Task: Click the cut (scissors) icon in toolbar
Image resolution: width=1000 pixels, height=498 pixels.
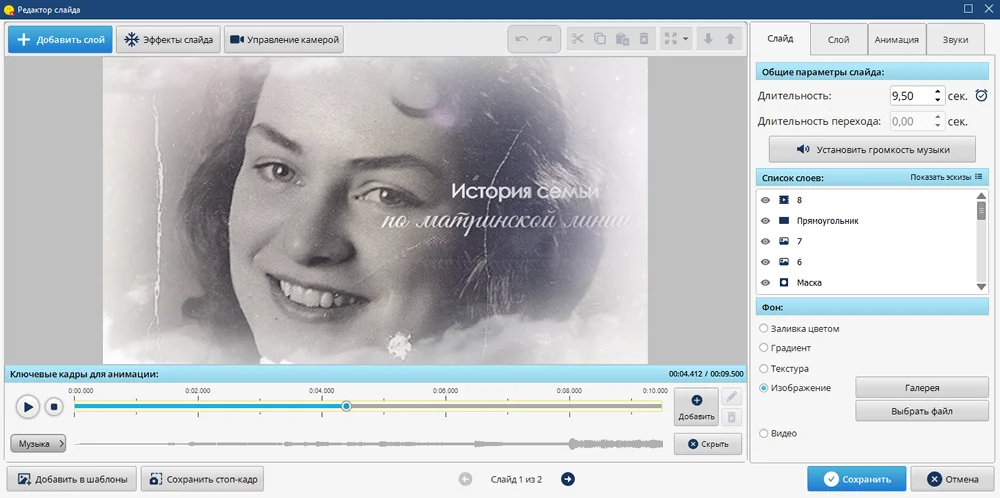Action: point(578,39)
